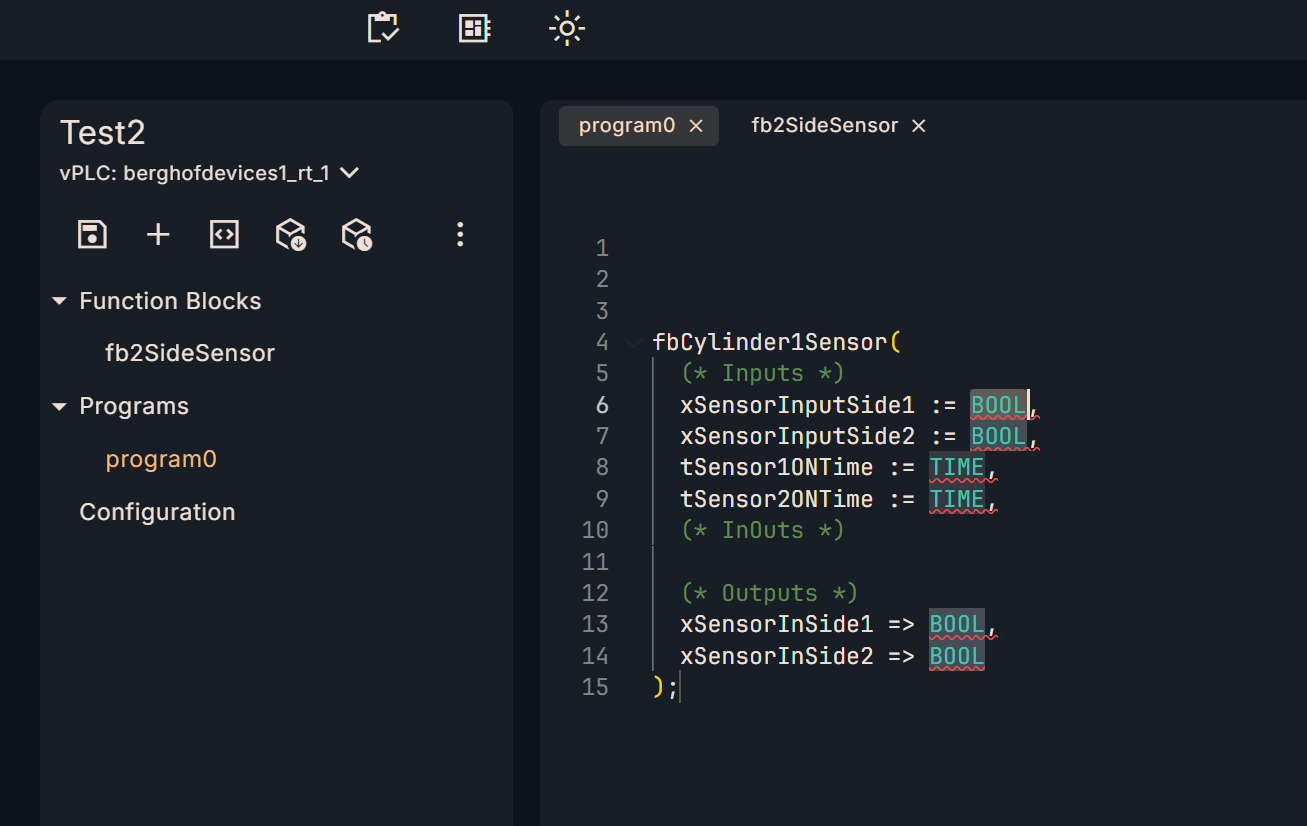Open the device board icon in top bar
This screenshot has height=826, width=1307.
click(x=474, y=28)
